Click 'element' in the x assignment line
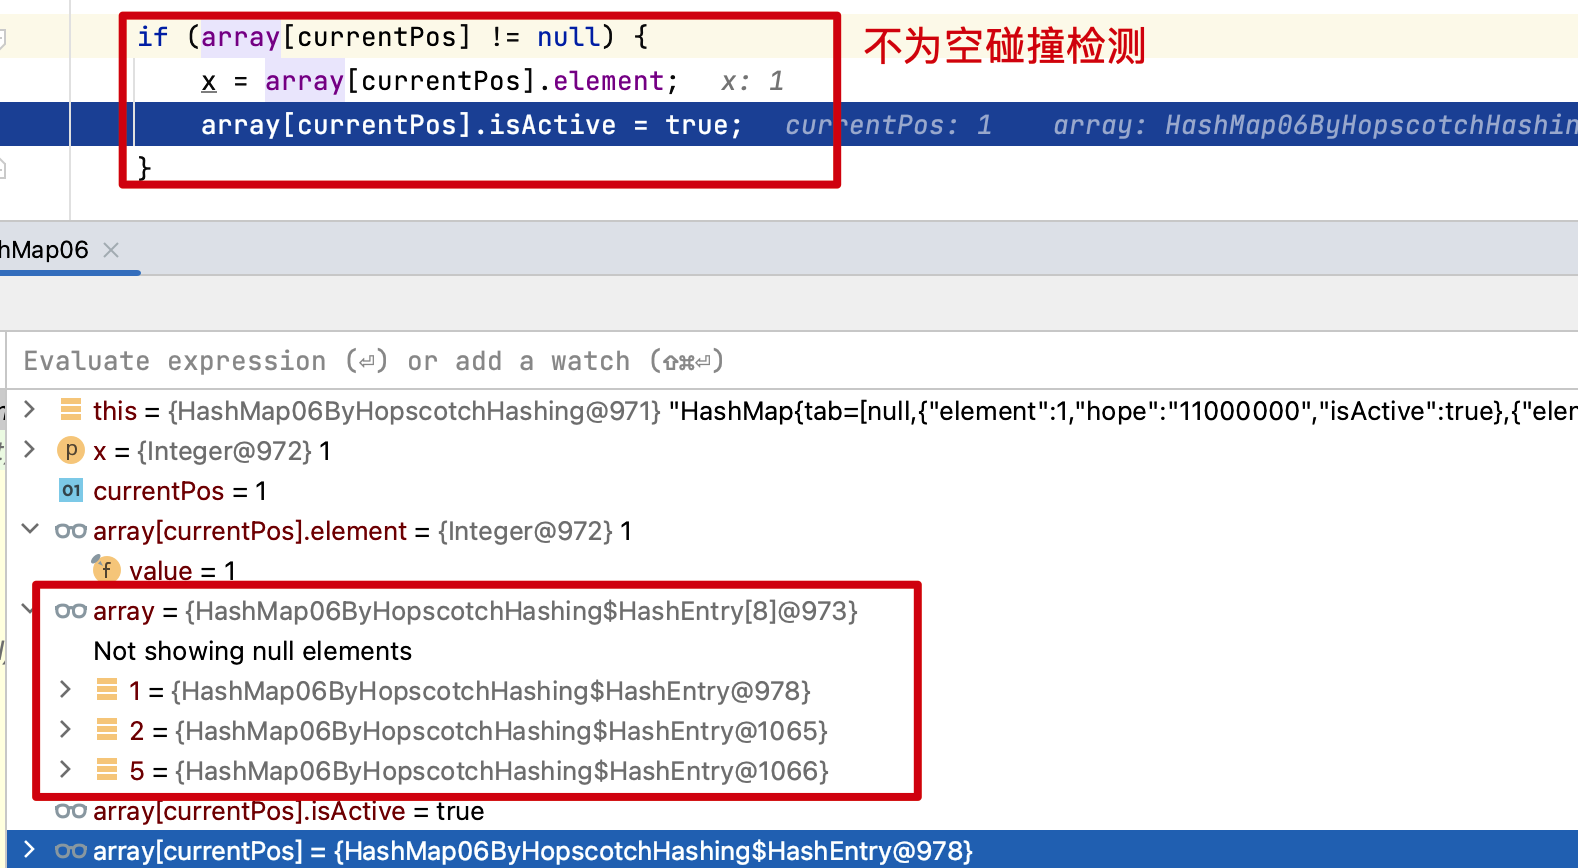Screen dimensions: 1578x868 coord(609,81)
